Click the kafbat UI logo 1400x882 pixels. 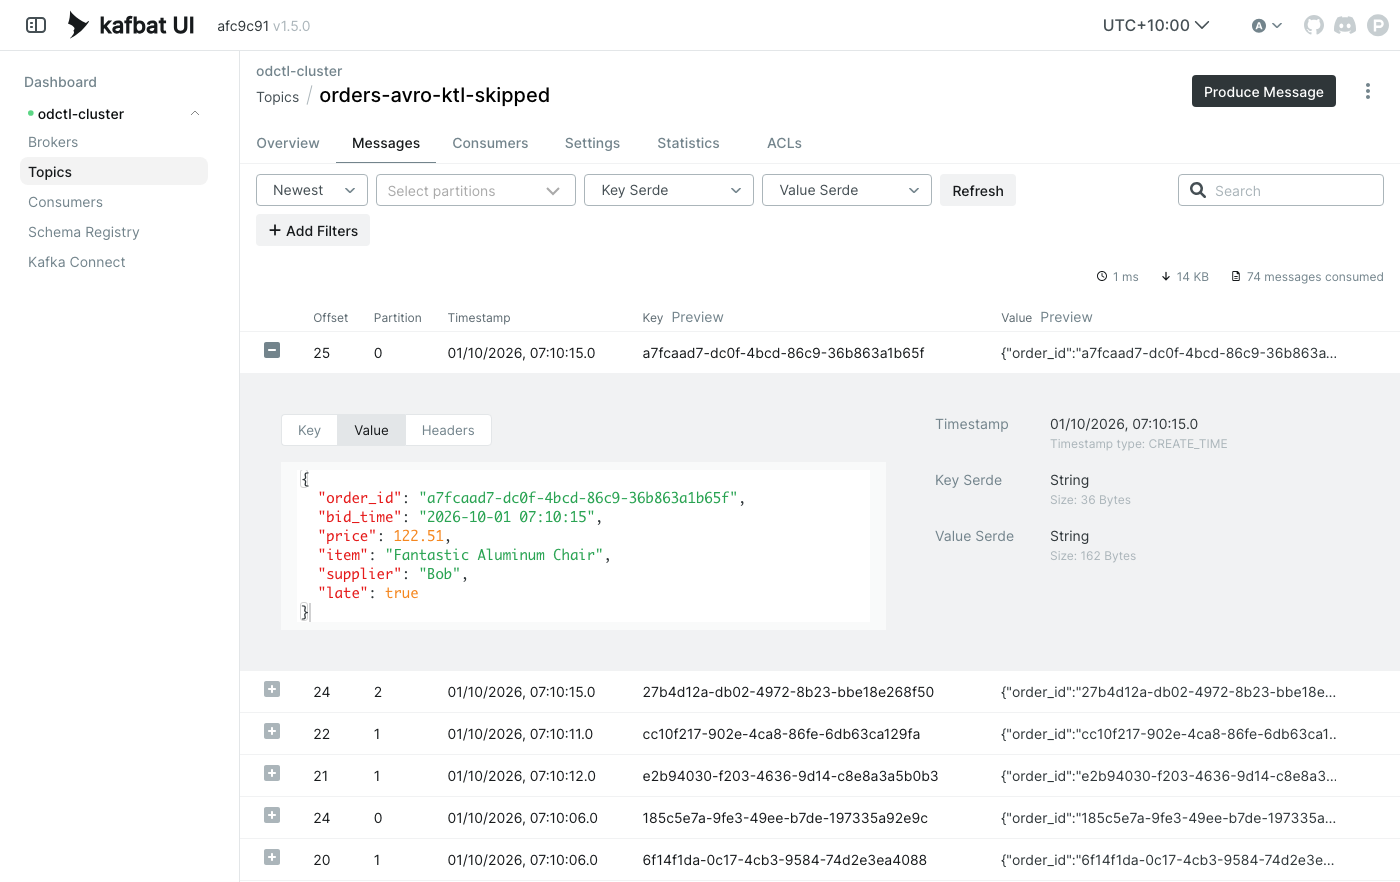click(x=131, y=25)
